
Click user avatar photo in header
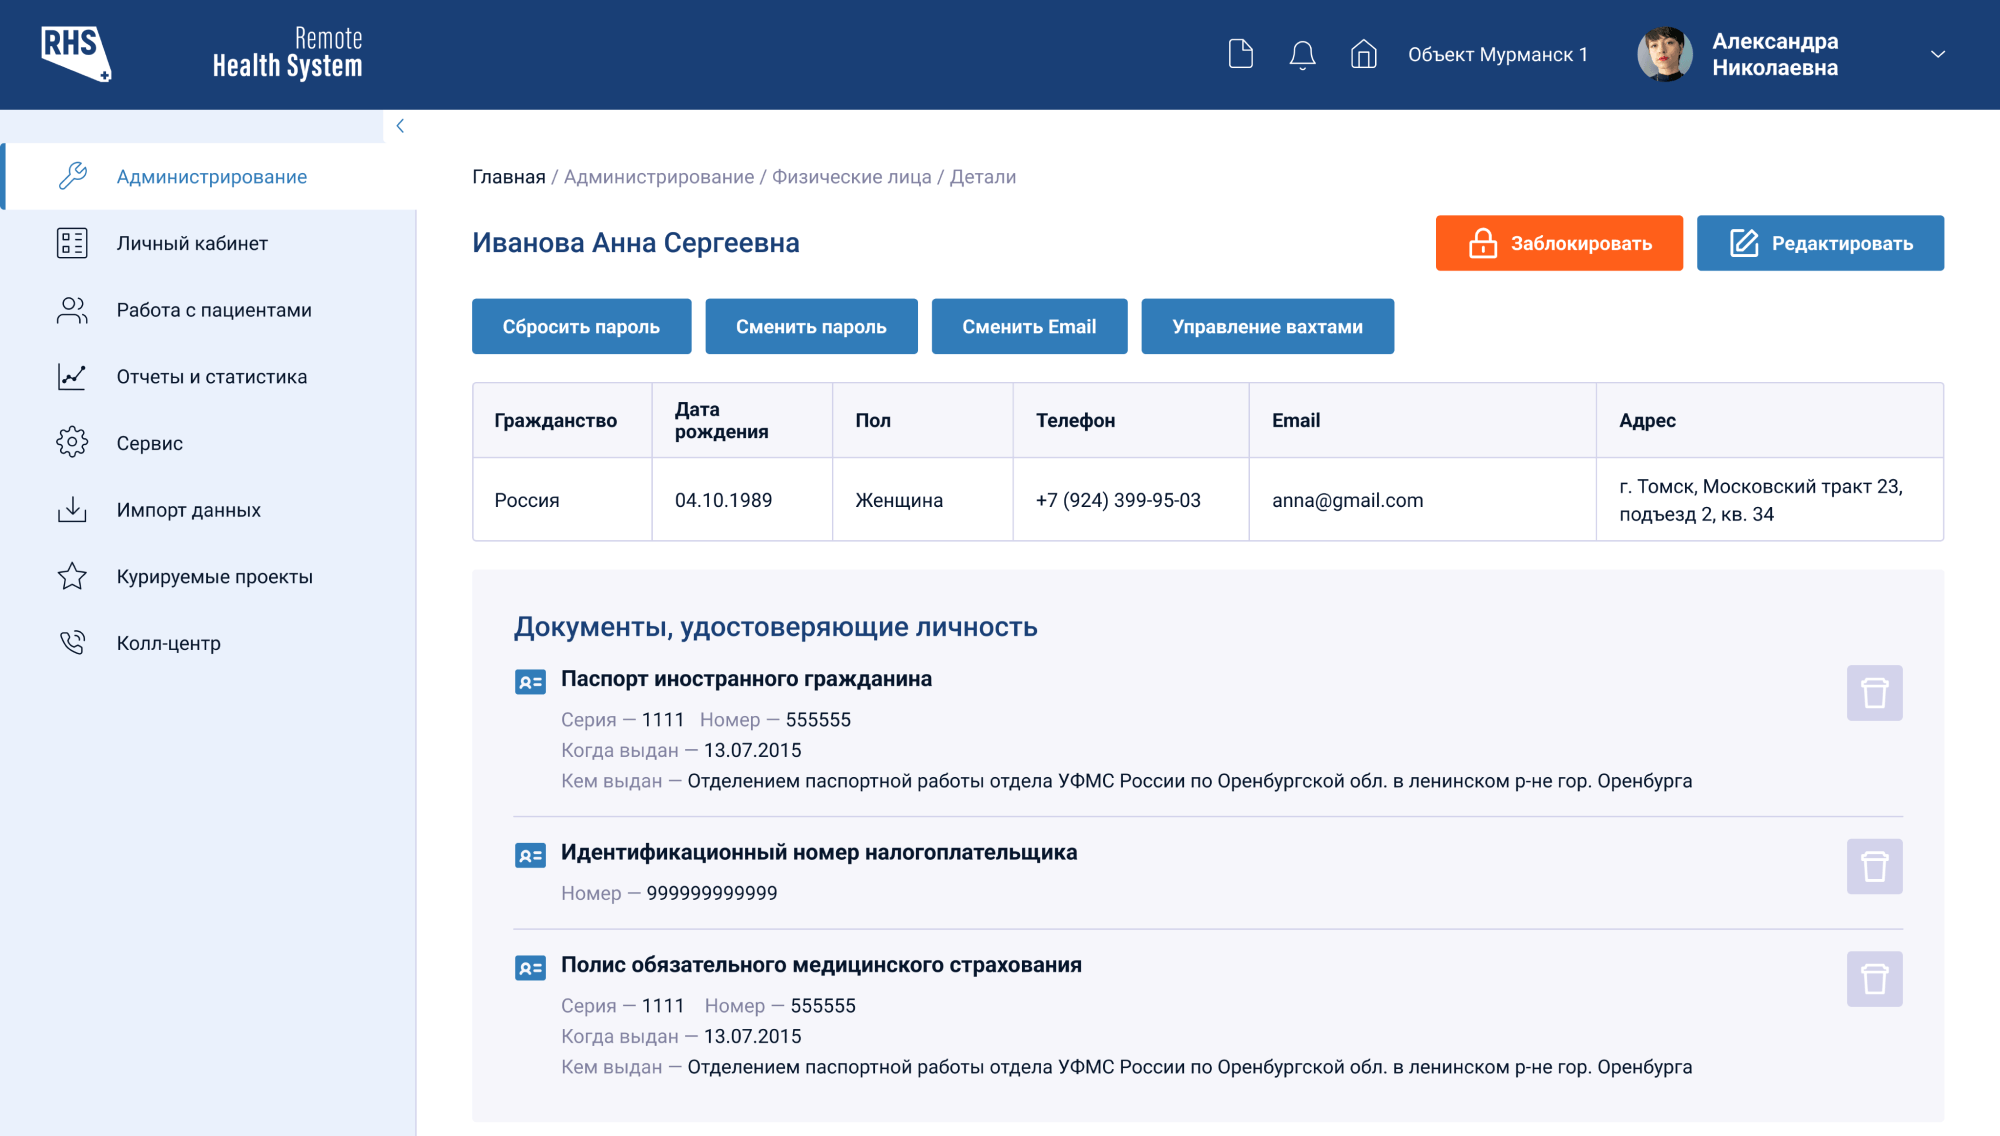pos(1664,54)
